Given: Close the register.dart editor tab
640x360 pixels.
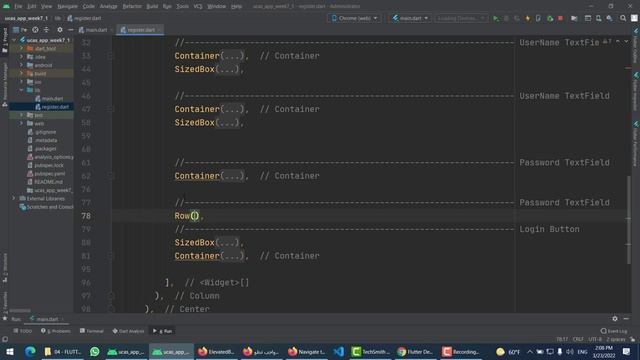Looking at the screenshot, I should coord(159,30).
